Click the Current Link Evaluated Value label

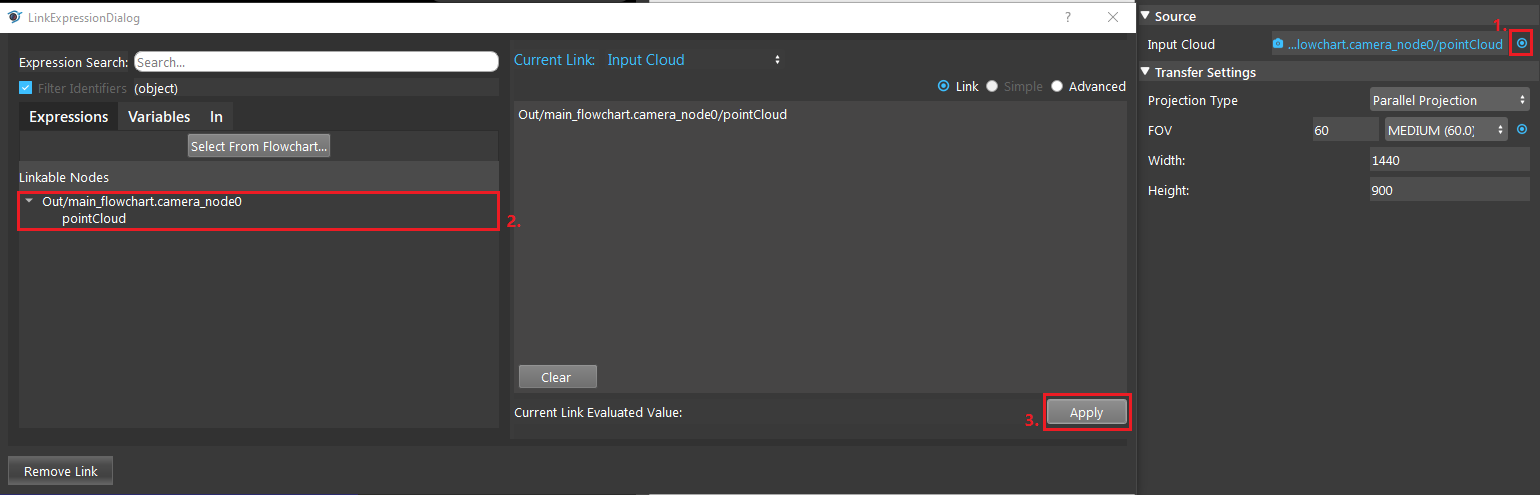[x=598, y=412]
